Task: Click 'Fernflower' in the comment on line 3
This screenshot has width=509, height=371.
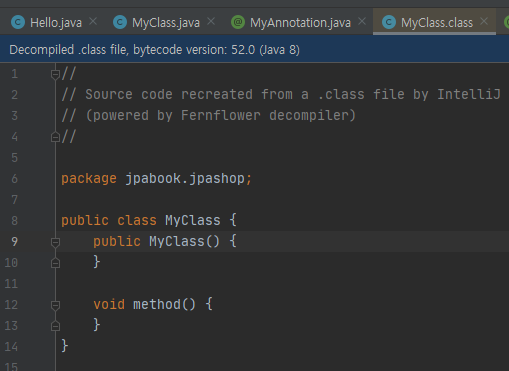Action: point(220,115)
